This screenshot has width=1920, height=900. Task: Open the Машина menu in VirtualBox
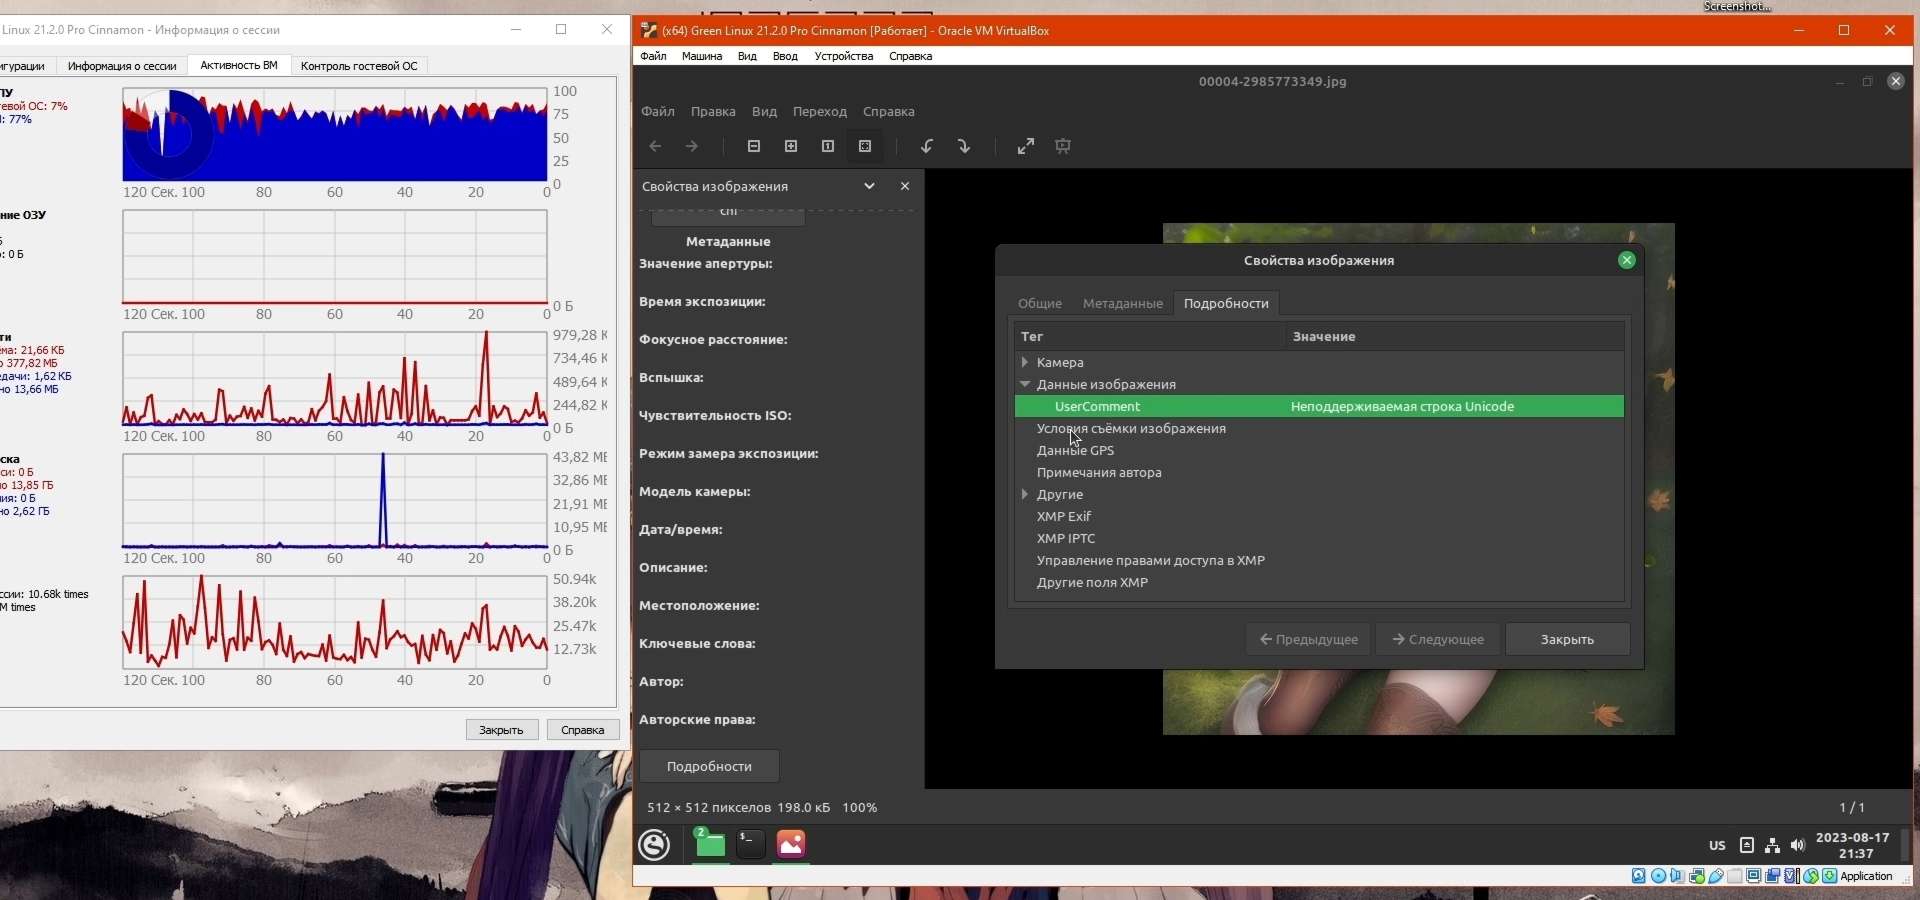coord(702,56)
